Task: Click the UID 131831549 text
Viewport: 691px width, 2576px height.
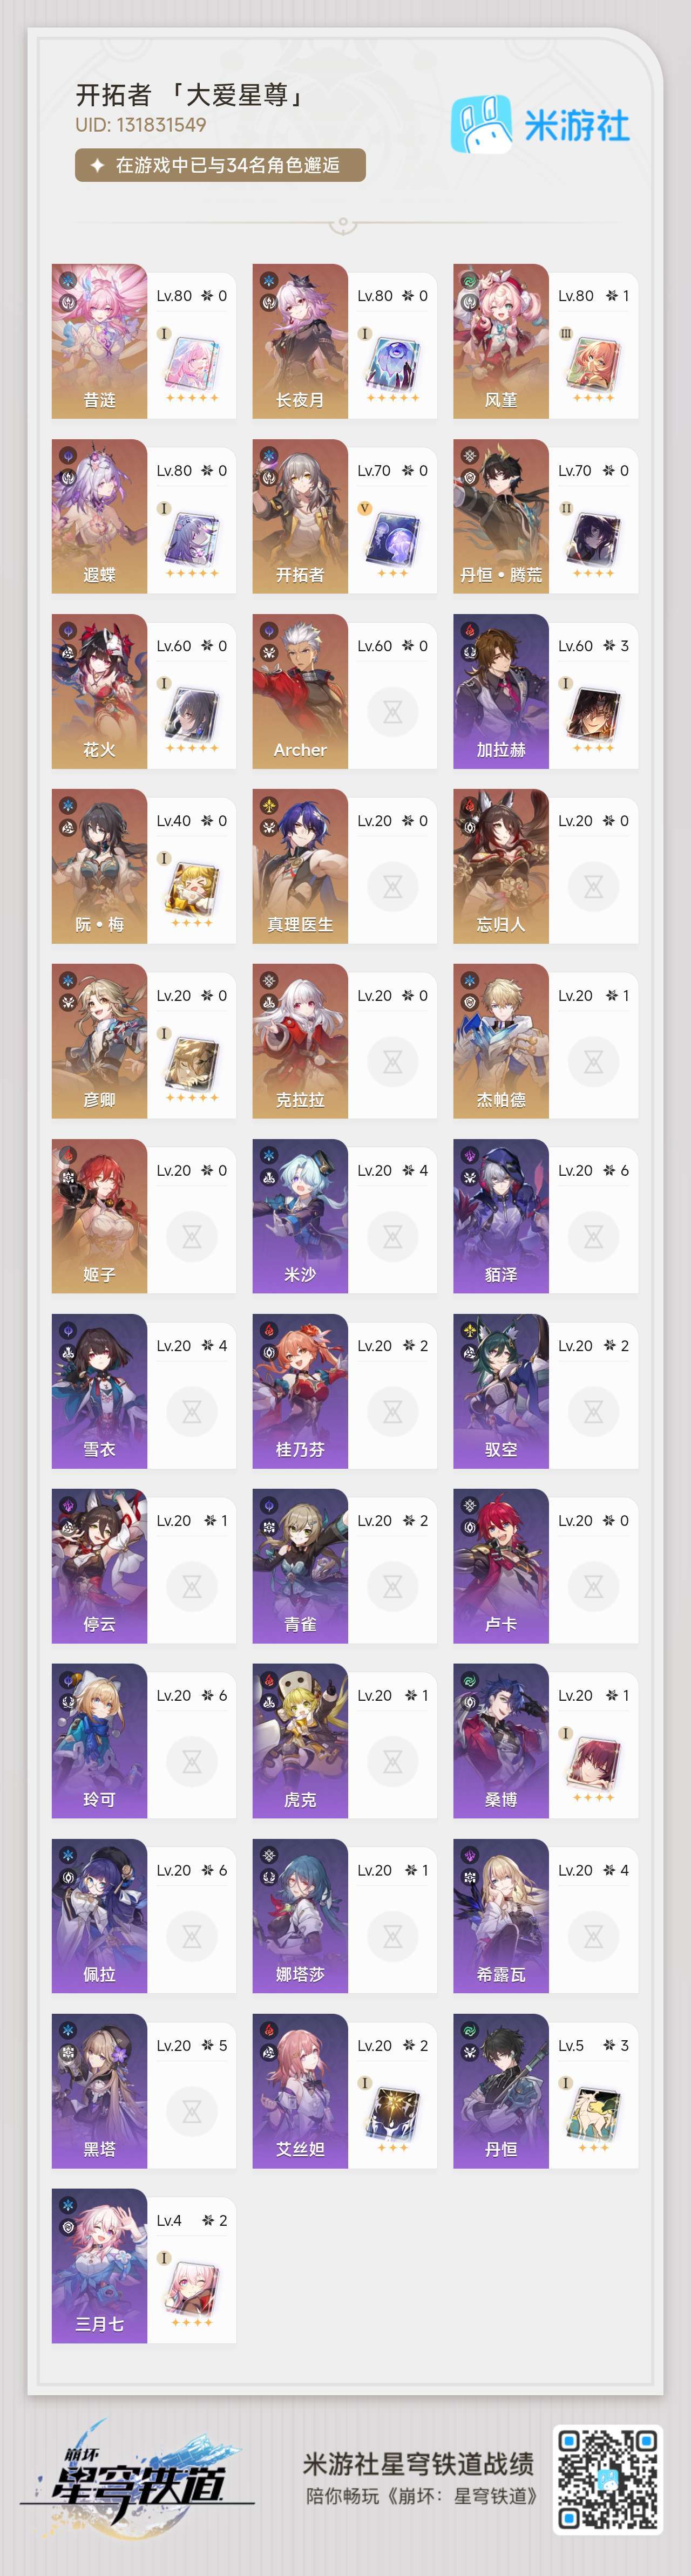Action: tap(141, 125)
